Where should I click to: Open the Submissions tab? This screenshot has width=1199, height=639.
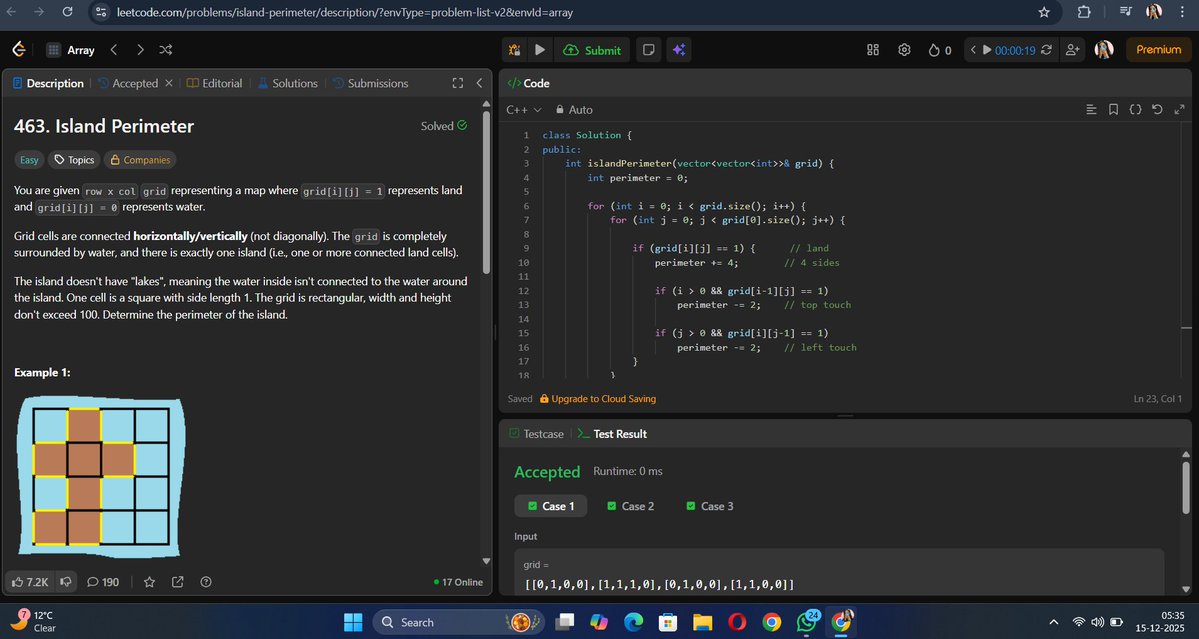tap(370, 83)
